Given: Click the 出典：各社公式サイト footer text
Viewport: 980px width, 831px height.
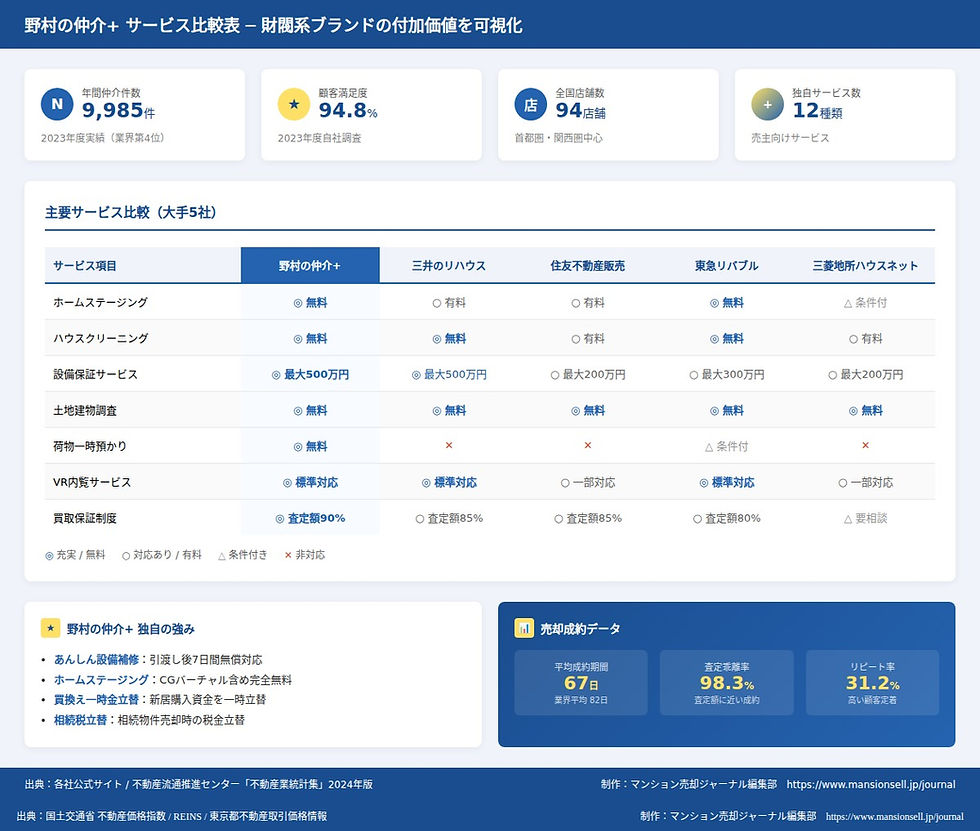Looking at the screenshot, I should coord(199,784).
